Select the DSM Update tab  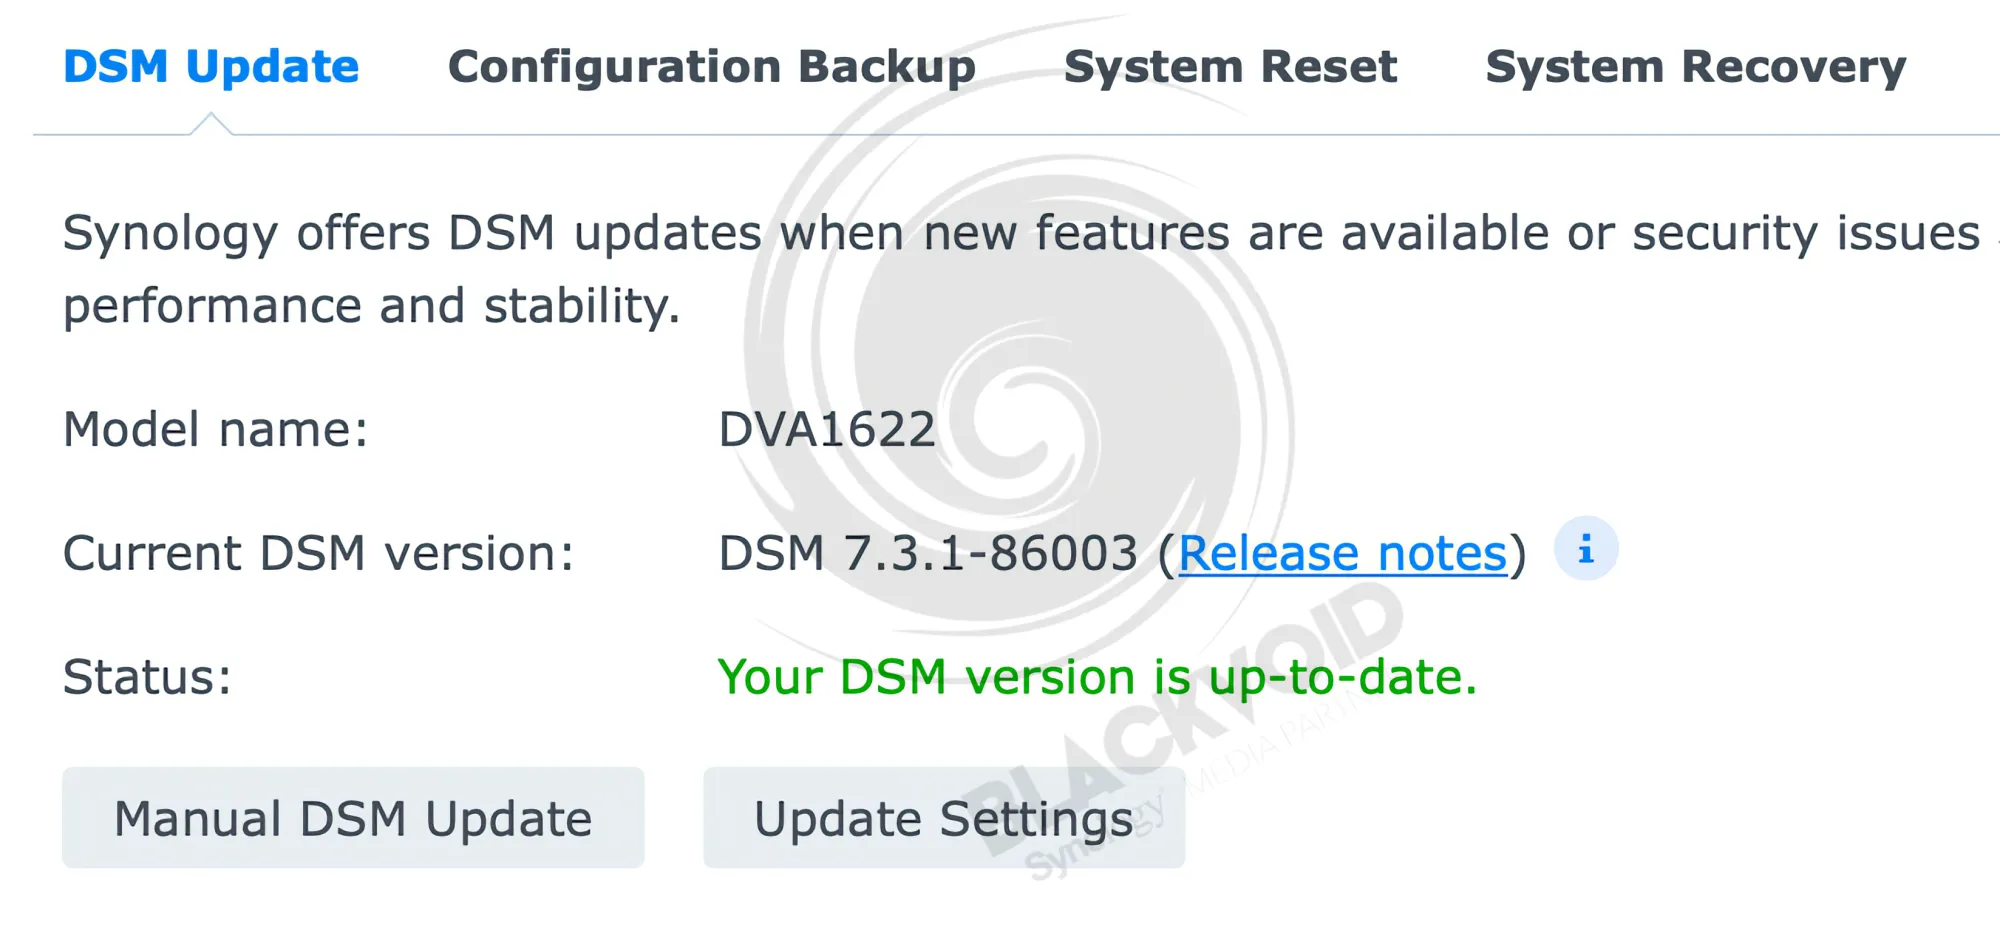coord(211,67)
